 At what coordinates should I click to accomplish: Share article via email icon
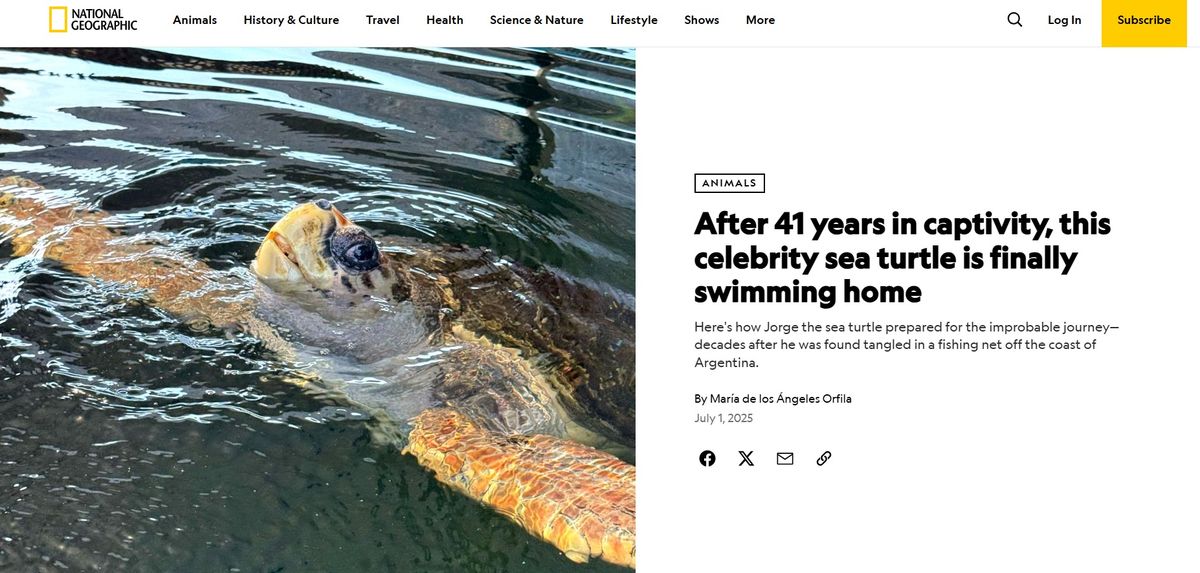(785, 458)
